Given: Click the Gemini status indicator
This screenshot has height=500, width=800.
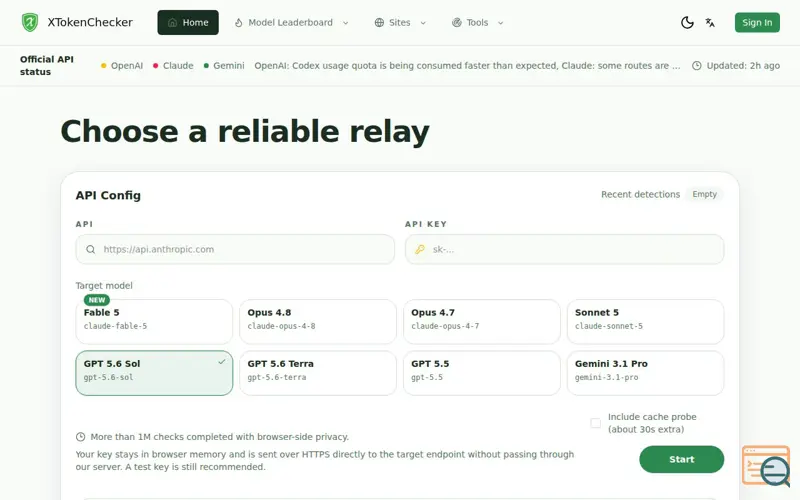Looking at the screenshot, I should [224, 66].
